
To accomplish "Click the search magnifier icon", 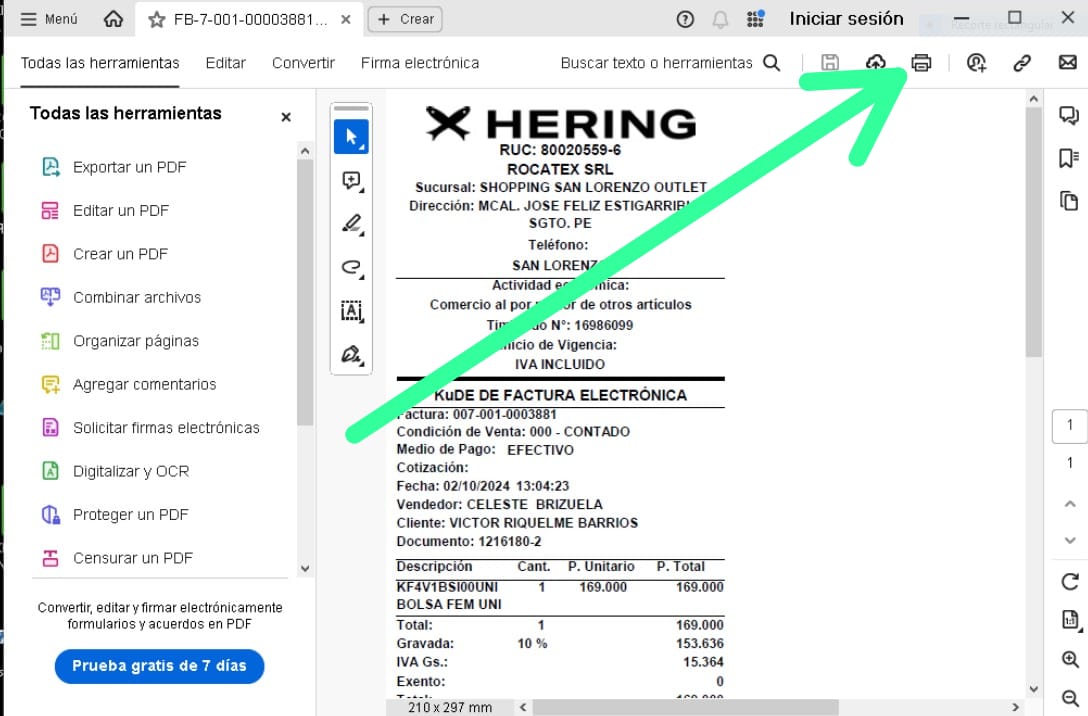I will 771,63.
